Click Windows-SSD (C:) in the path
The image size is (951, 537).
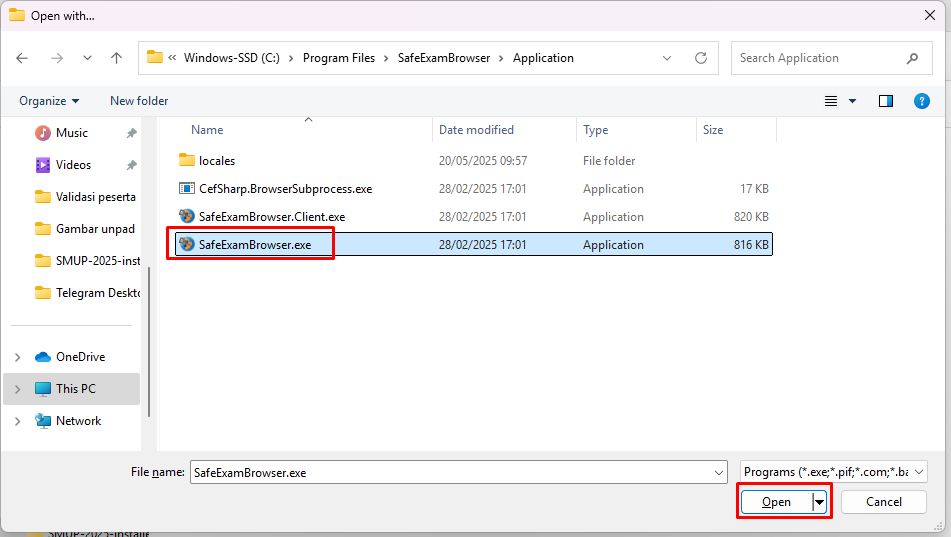click(x=232, y=58)
